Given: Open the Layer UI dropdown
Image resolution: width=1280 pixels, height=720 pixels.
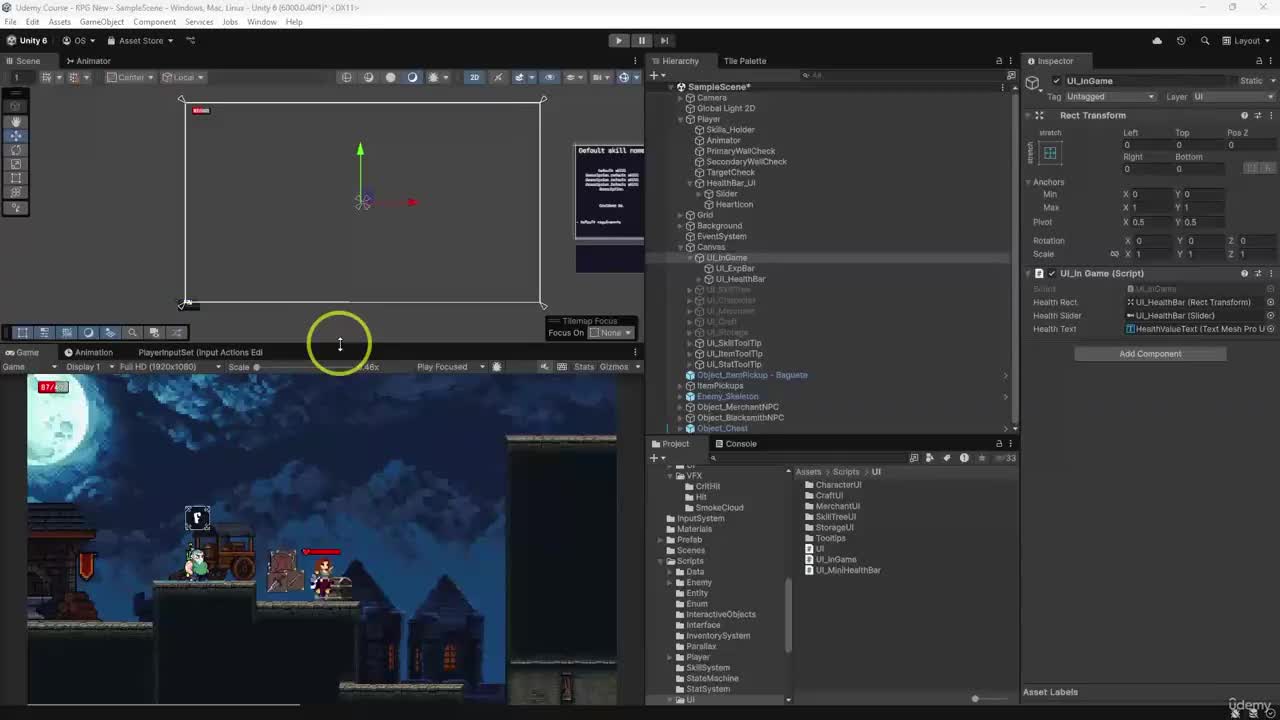Looking at the screenshot, I should tap(1233, 97).
